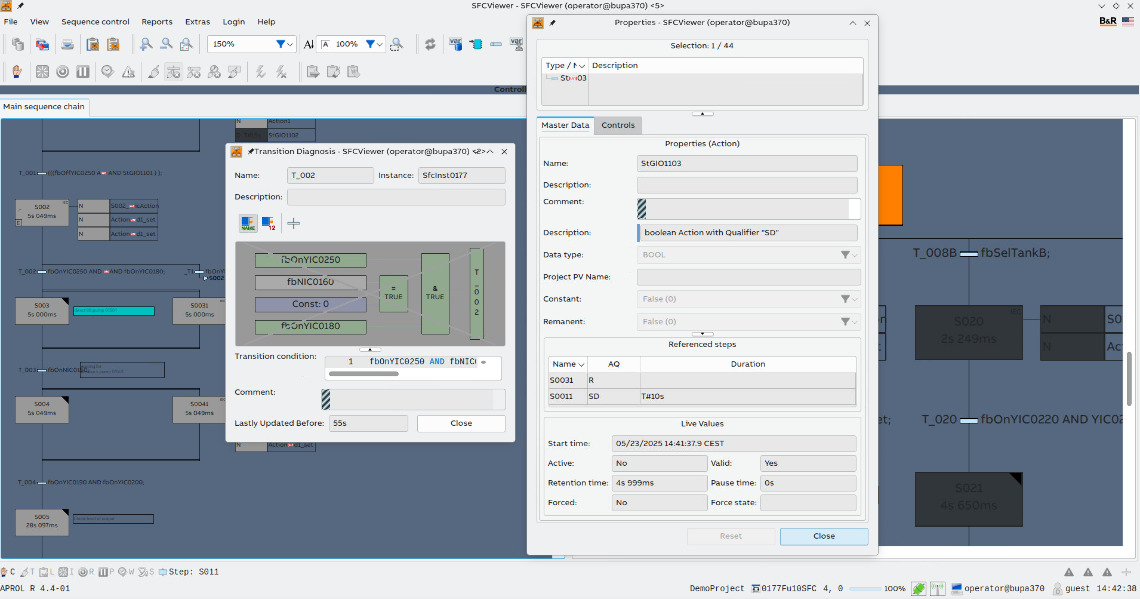
Task: Click the printer icon in the toolbar
Action: pos(66,44)
